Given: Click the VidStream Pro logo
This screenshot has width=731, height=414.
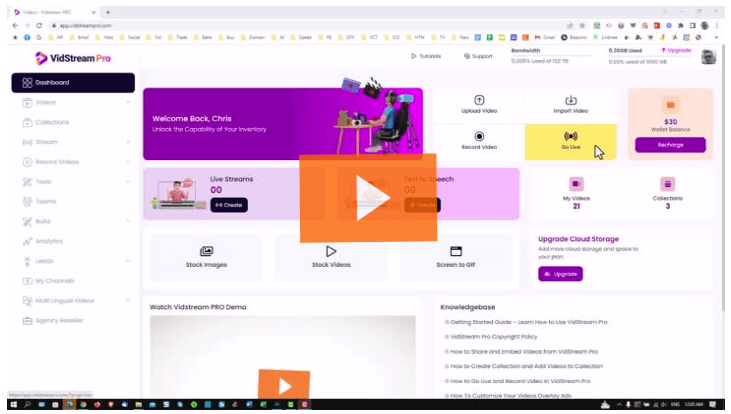Looking at the screenshot, I should [x=73, y=58].
